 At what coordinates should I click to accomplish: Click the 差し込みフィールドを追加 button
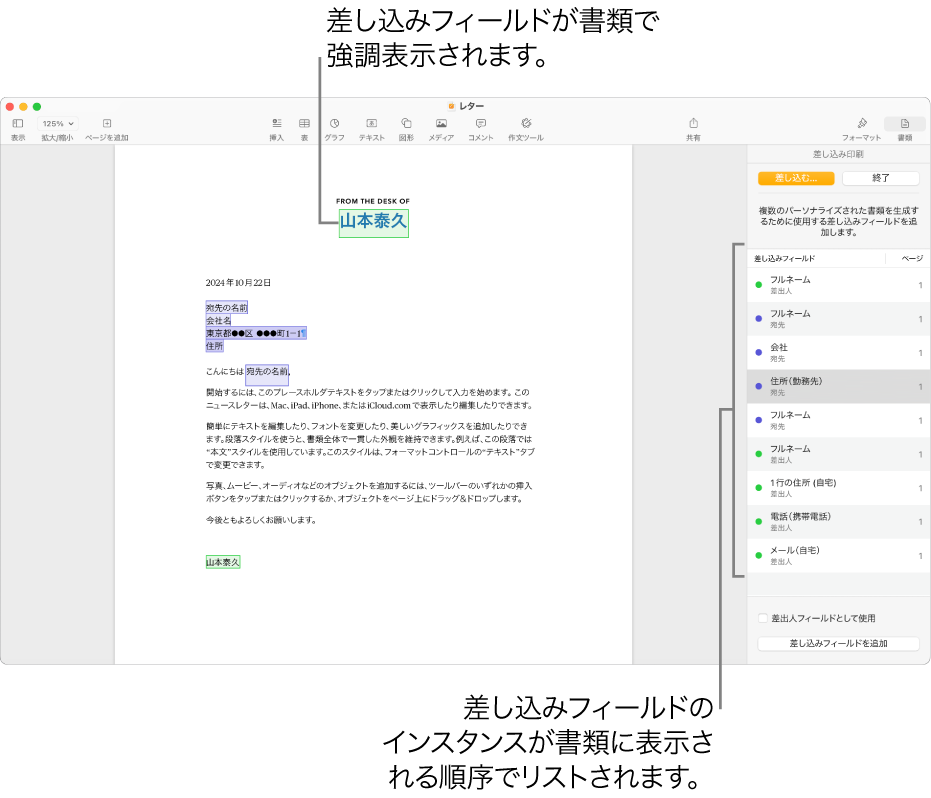tap(838, 644)
